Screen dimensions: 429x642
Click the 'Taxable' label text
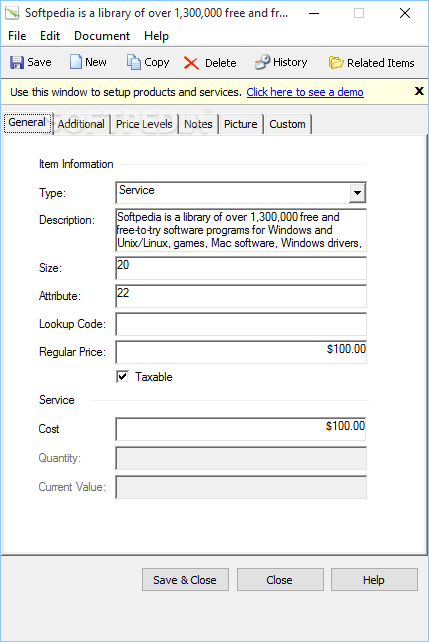tap(154, 377)
